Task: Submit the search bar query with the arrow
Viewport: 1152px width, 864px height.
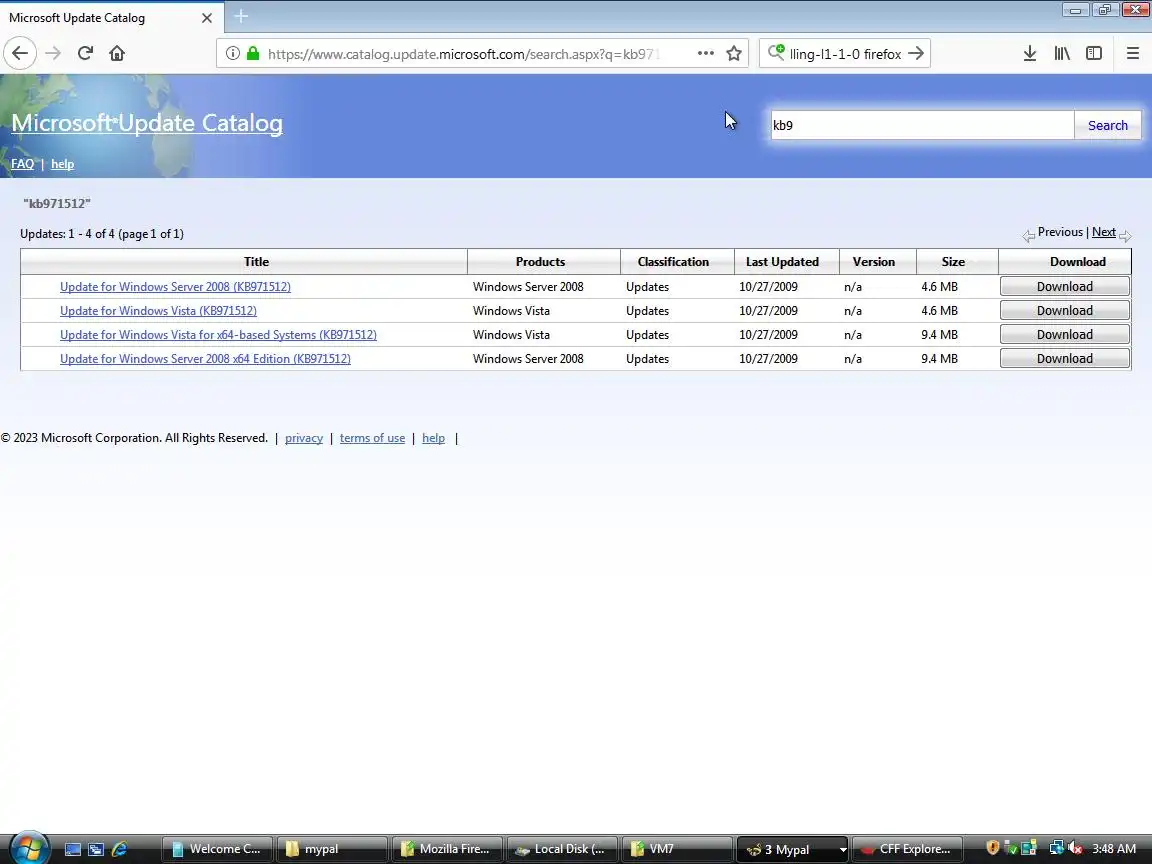Action: coord(915,53)
